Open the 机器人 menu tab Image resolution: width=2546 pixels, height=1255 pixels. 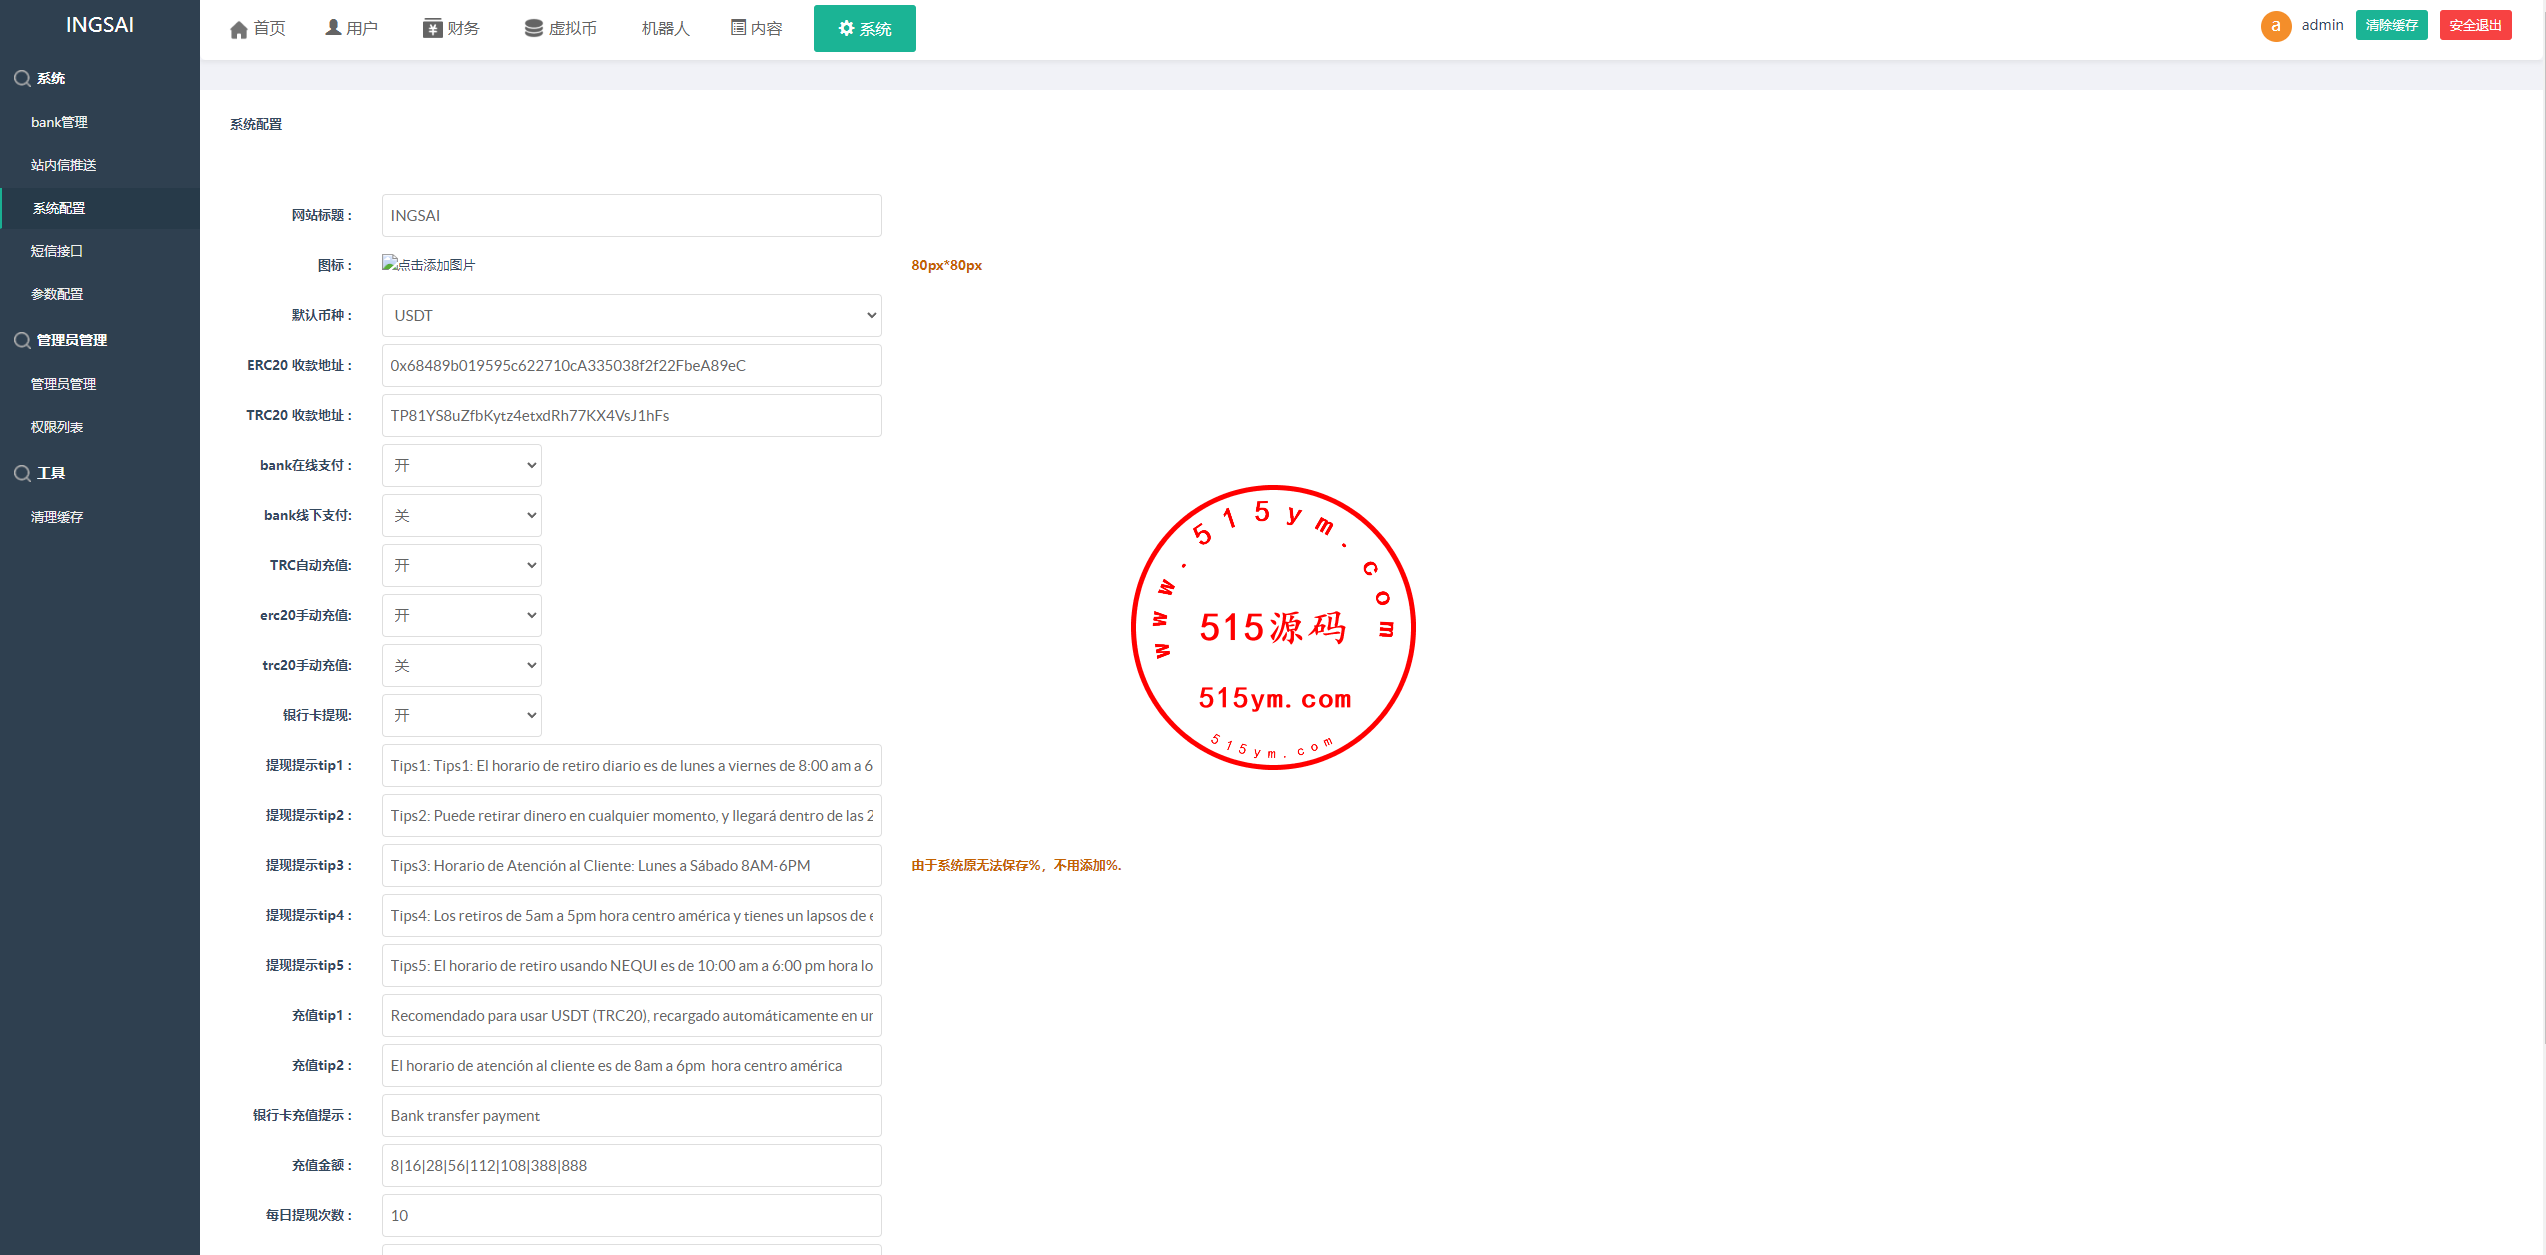tap(665, 28)
